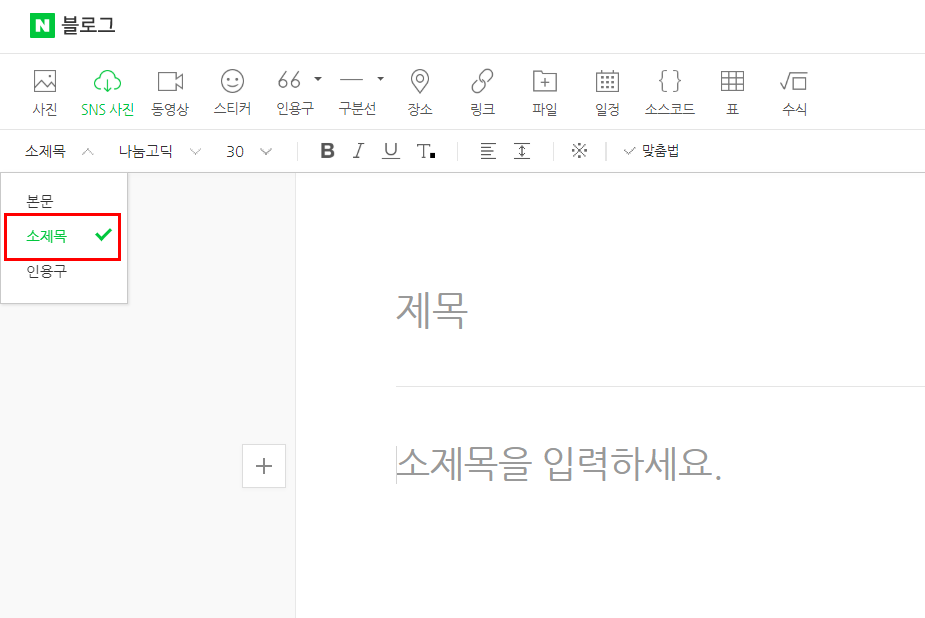Image resolution: width=925 pixels, height=618 pixels.
Task: Click the plus add-component button
Action: pyautogui.click(x=264, y=466)
